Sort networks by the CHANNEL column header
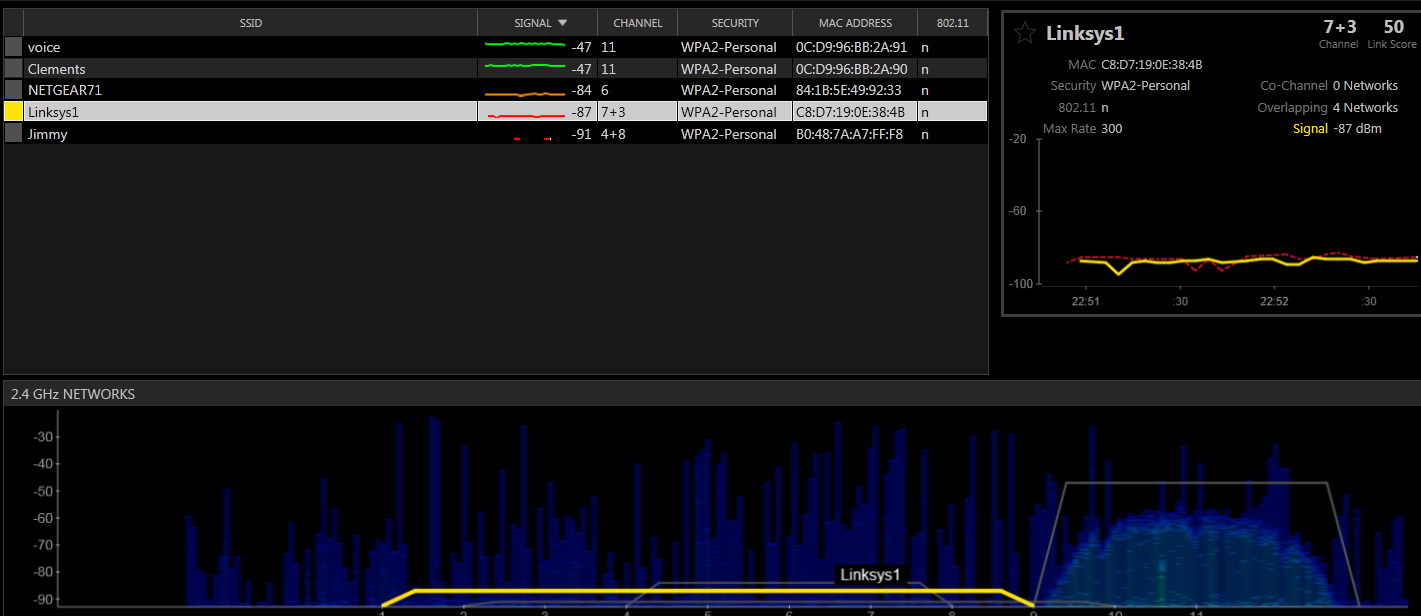The width and height of the screenshot is (1421, 616). [x=637, y=23]
